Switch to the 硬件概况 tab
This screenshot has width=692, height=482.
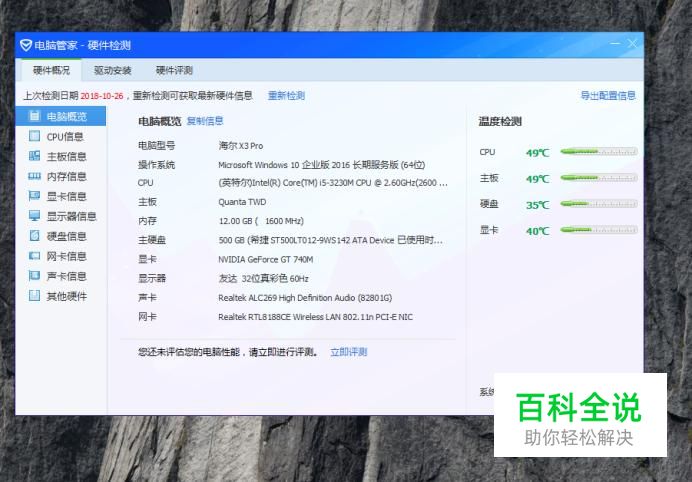click(x=52, y=70)
